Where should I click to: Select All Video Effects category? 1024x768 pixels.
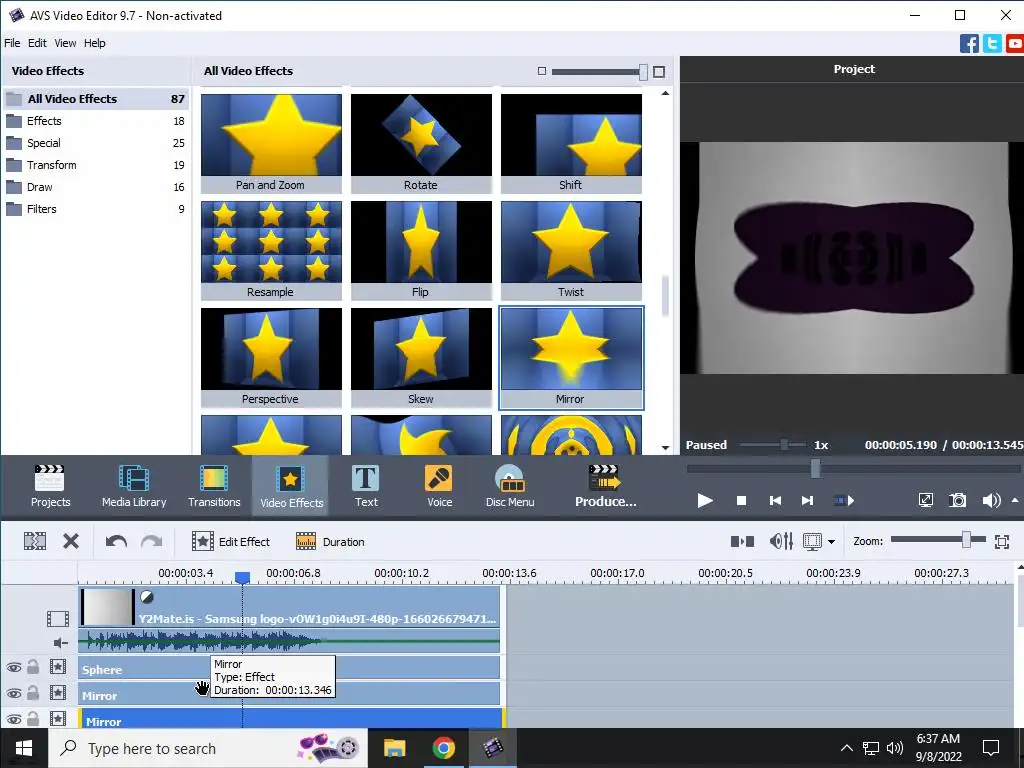[95, 99]
